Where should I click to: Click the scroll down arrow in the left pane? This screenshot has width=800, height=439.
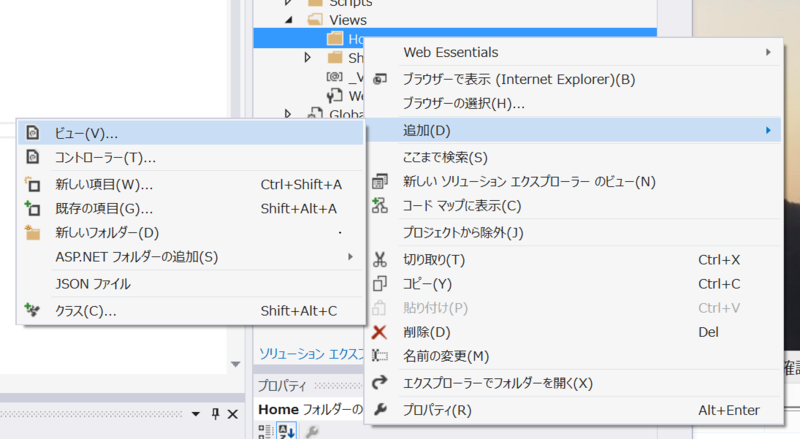[235, 364]
